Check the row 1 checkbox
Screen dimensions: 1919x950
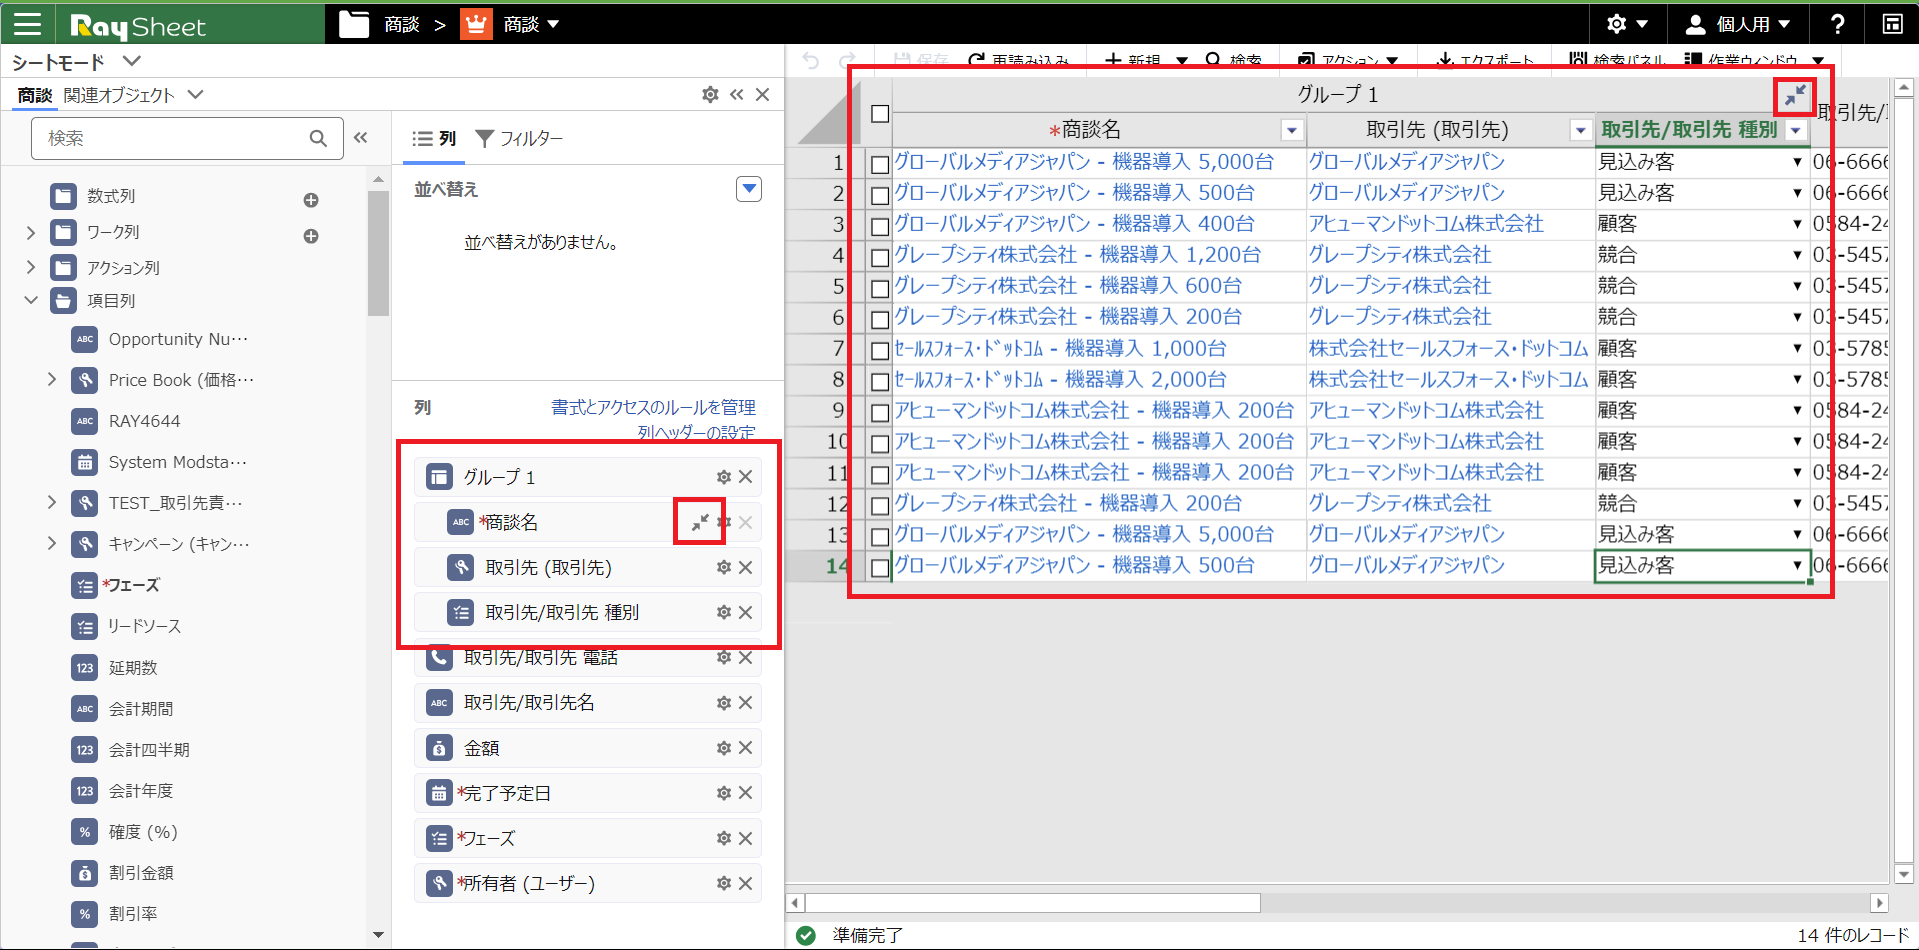click(x=880, y=164)
